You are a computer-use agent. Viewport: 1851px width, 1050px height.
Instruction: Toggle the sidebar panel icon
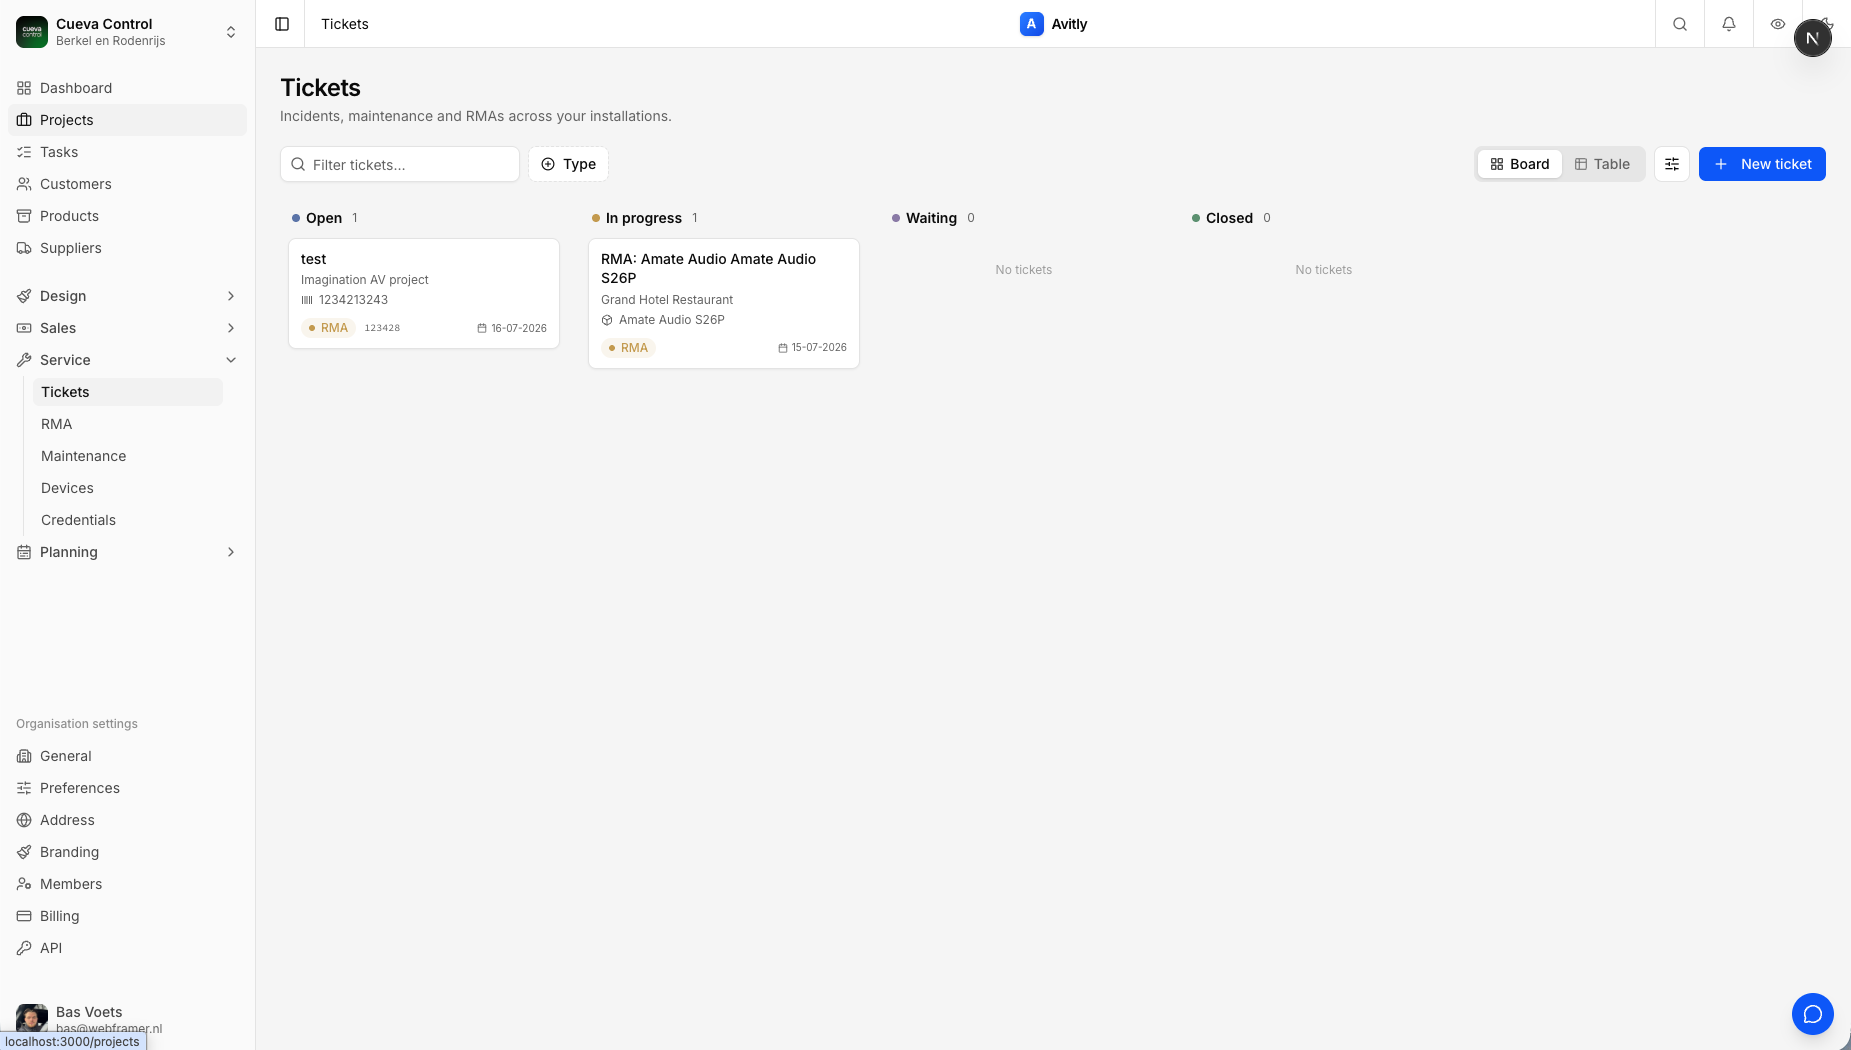coord(282,24)
